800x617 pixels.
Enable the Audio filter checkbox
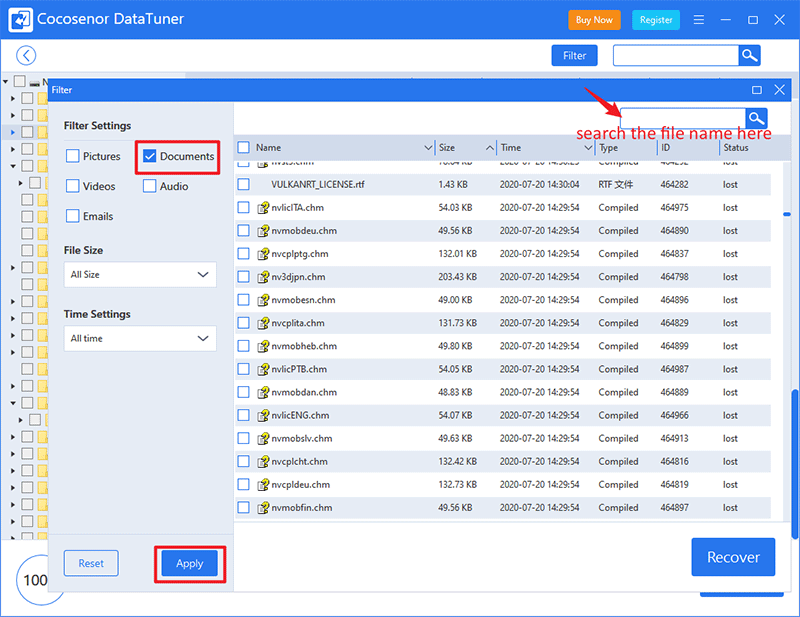tap(149, 186)
